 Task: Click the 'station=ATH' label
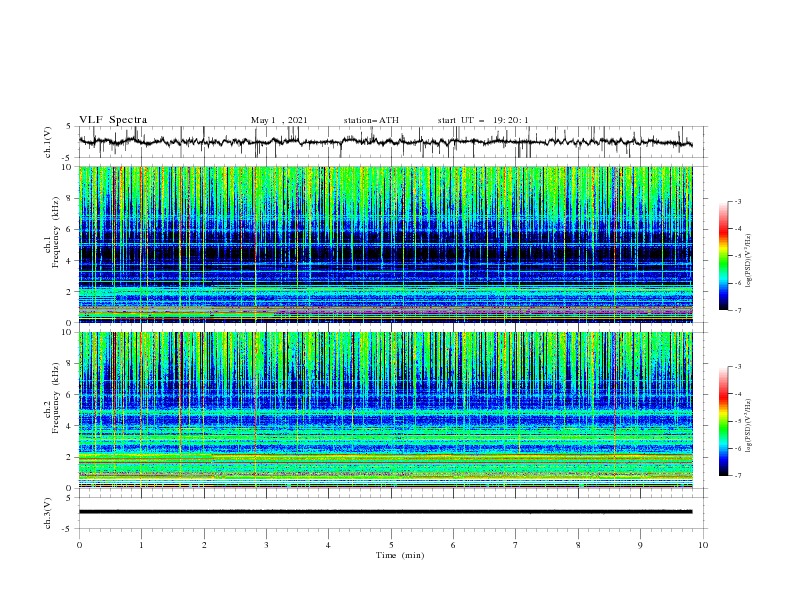point(371,120)
